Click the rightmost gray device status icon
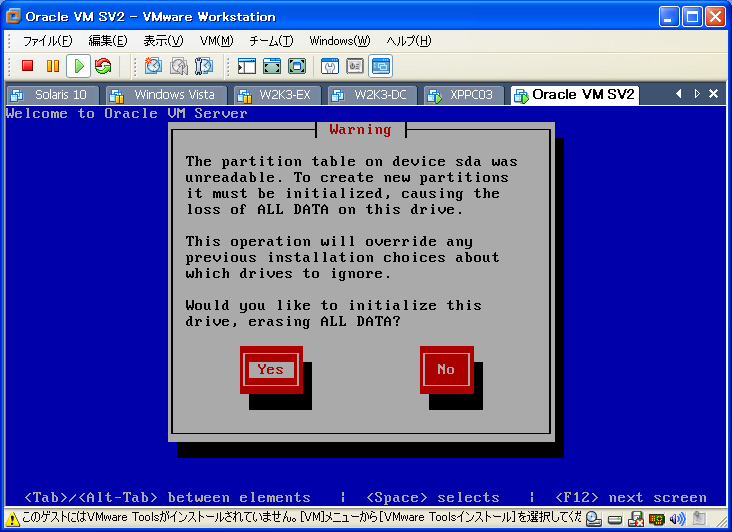The height and width of the screenshot is (532, 732). click(x=699, y=518)
